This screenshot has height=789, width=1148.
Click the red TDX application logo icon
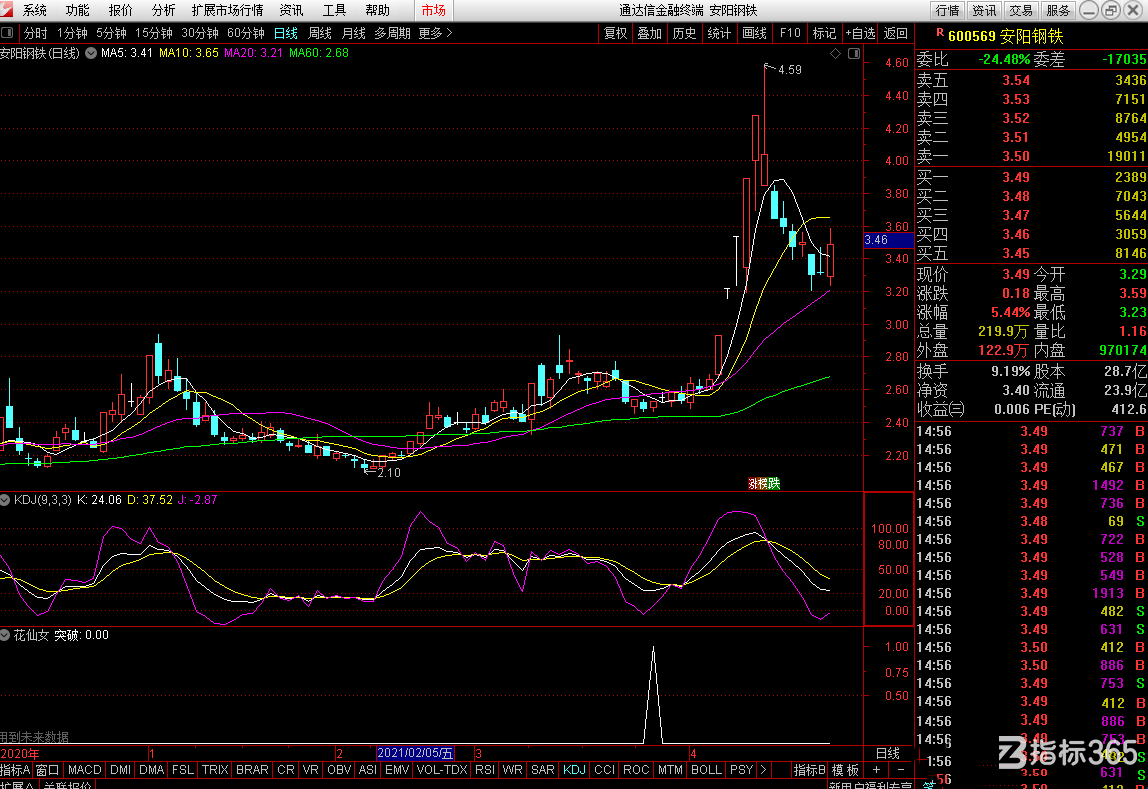pos(7,10)
